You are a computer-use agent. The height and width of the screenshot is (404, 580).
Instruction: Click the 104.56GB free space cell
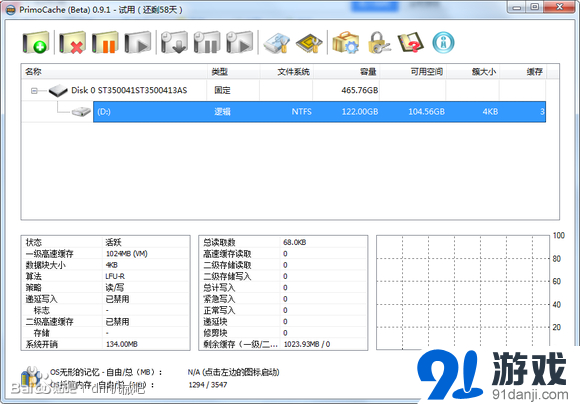click(426, 111)
